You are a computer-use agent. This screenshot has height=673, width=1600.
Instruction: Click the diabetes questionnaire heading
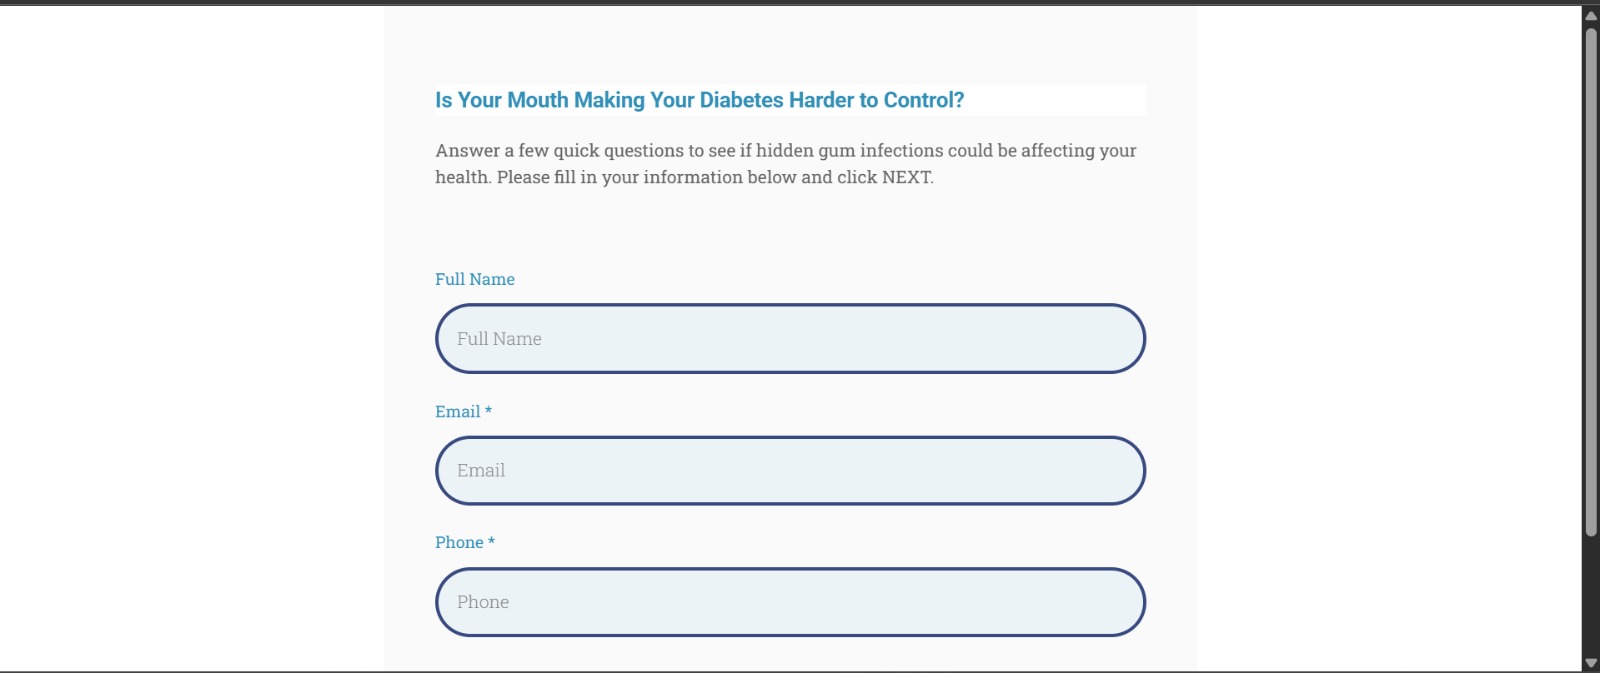[699, 100]
